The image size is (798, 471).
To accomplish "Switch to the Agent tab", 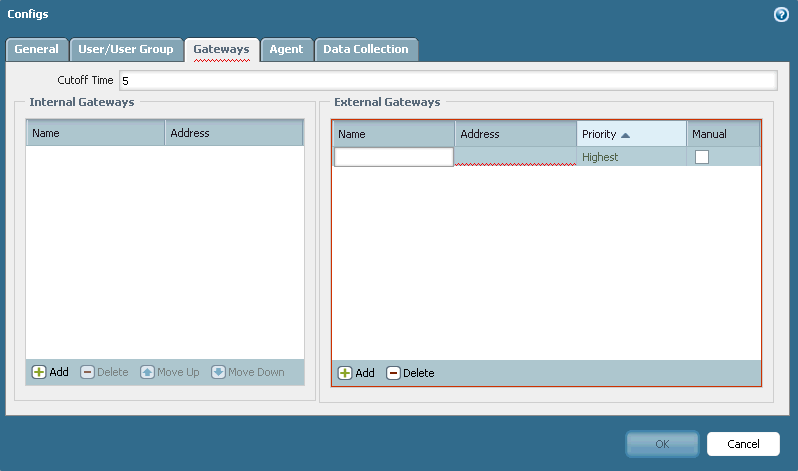I will [x=286, y=49].
